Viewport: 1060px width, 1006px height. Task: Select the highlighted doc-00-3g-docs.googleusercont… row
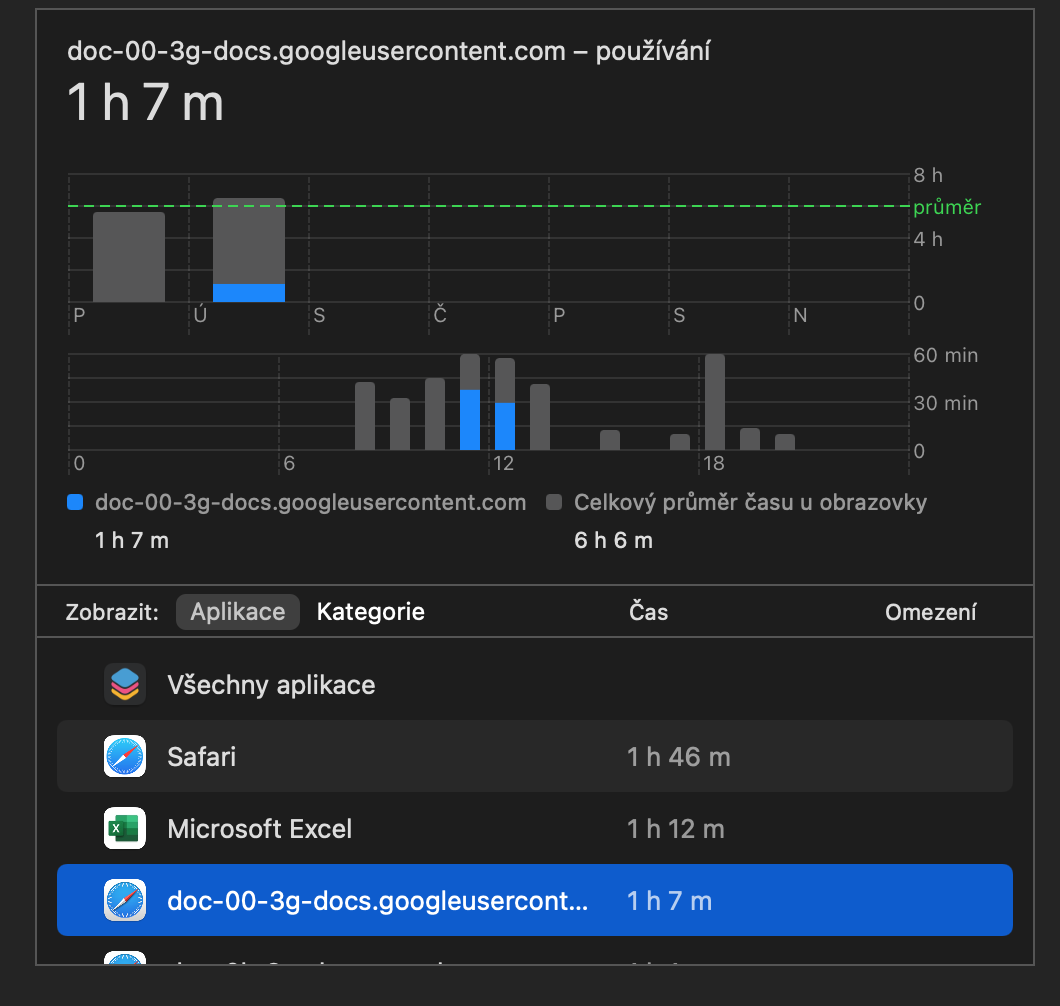pos(535,900)
